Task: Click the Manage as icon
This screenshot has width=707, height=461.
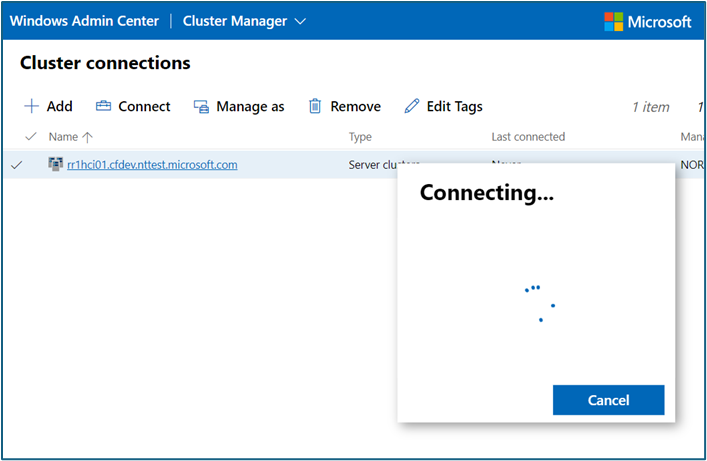Action: click(x=201, y=106)
